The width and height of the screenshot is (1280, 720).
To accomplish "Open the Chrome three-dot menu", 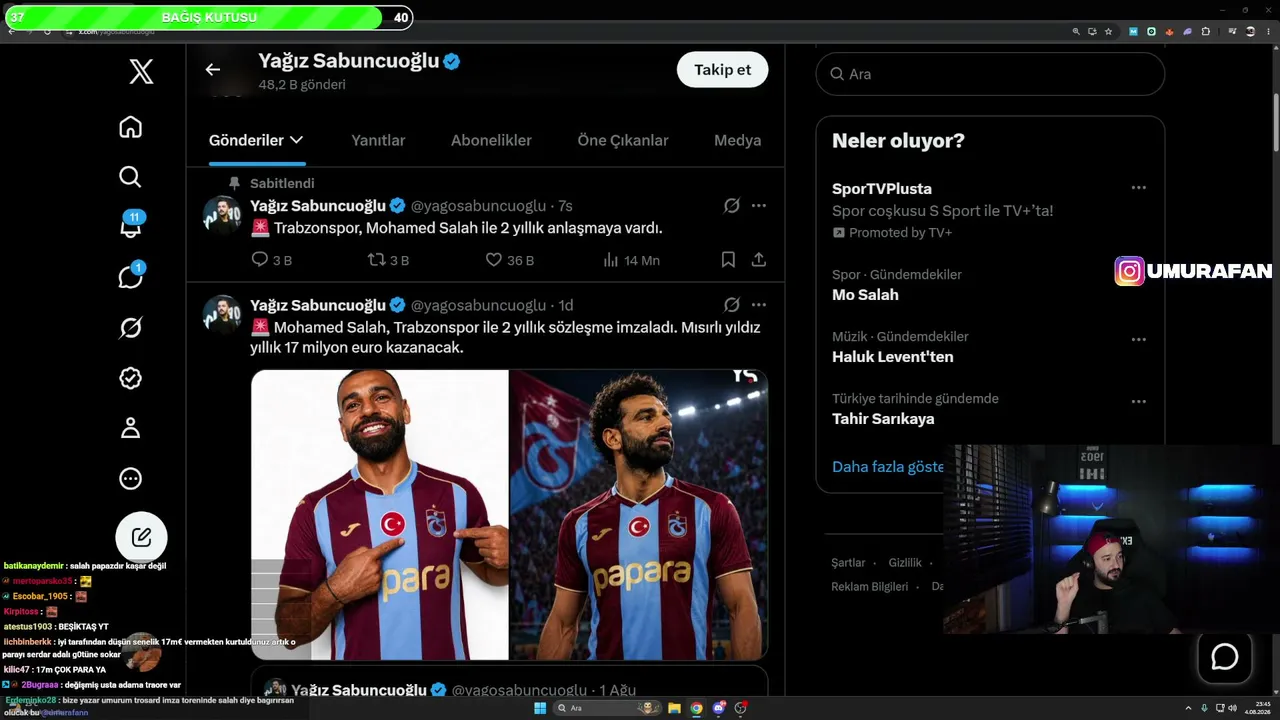I will [x=1268, y=32].
